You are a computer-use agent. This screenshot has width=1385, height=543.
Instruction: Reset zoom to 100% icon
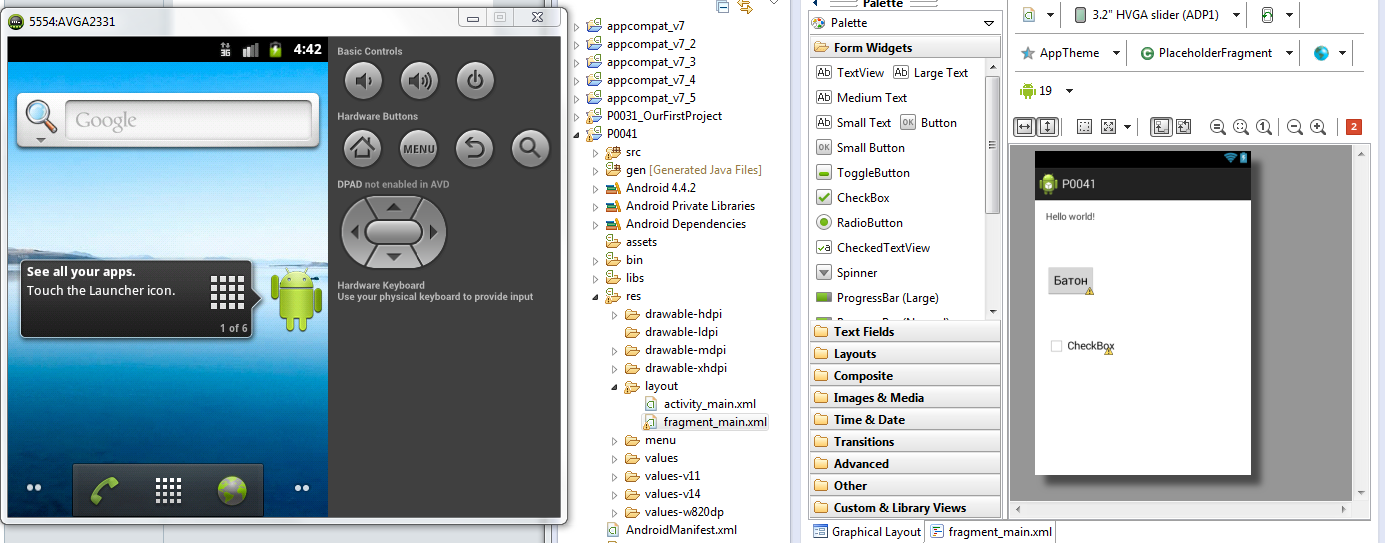(x=1264, y=127)
